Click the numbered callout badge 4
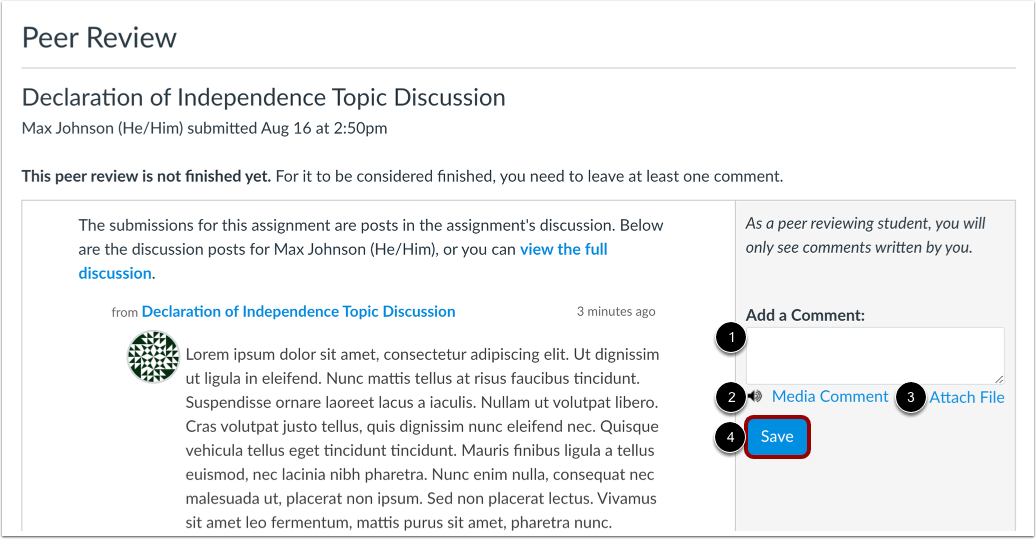This screenshot has height=539, width=1036. coord(731,437)
